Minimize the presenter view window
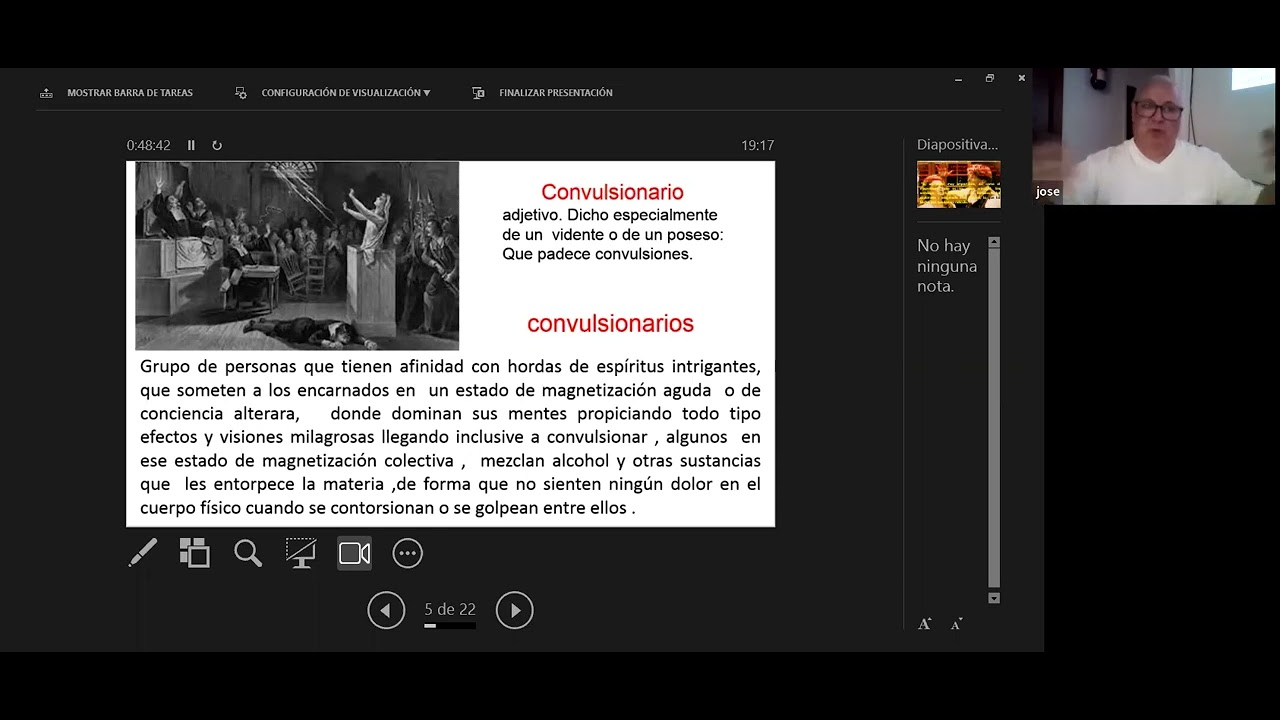 point(958,78)
